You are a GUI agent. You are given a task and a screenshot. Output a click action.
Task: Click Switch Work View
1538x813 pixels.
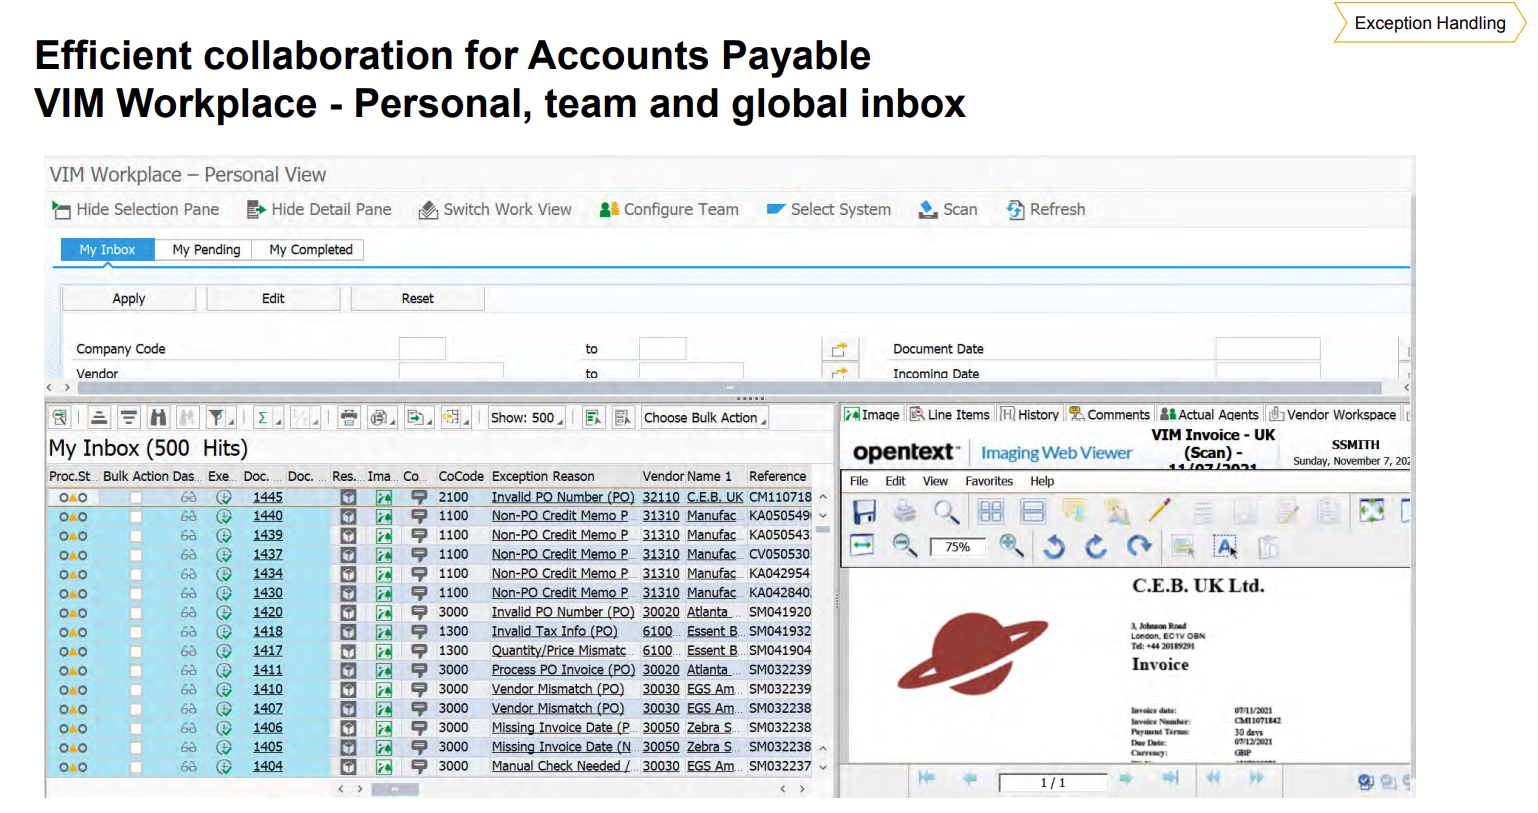[x=496, y=210]
